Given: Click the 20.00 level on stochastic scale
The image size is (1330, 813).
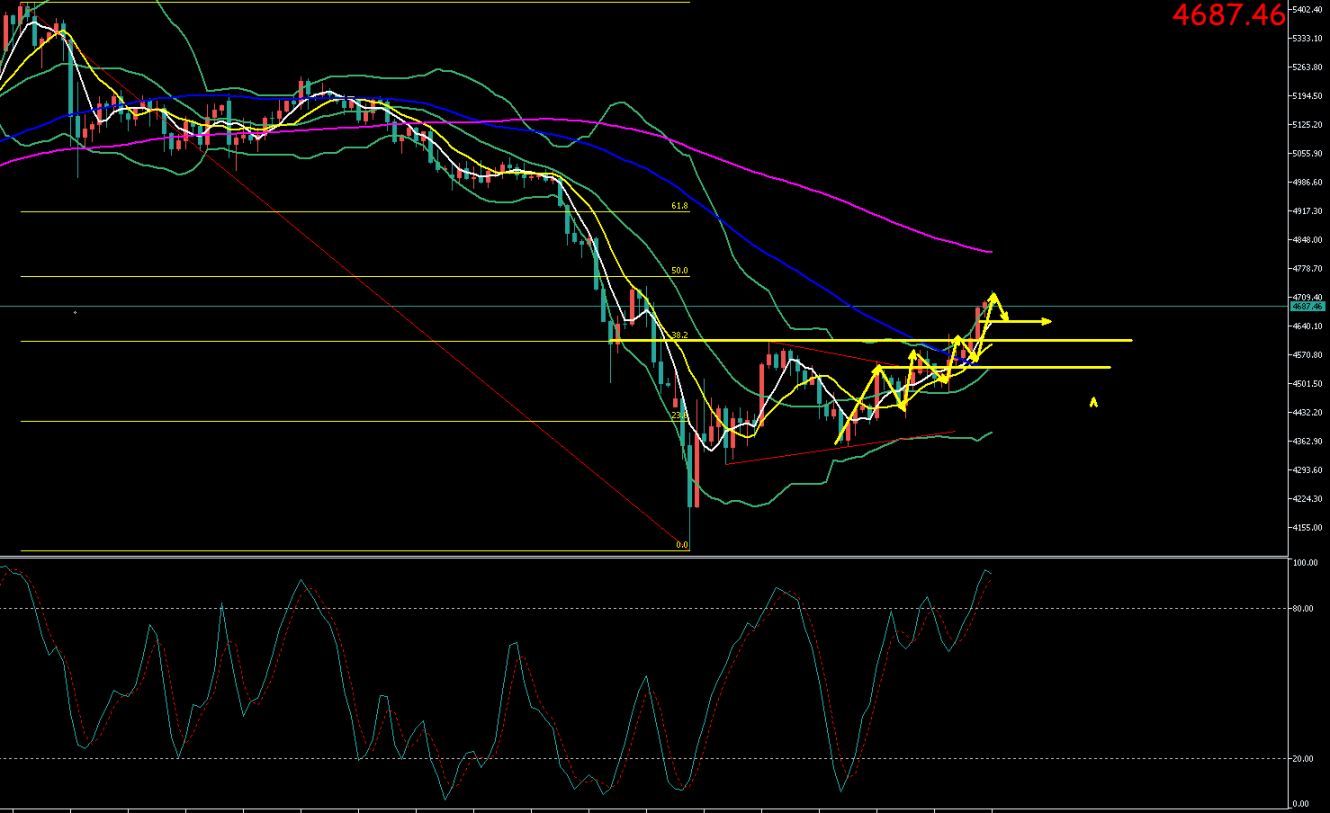Looking at the screenshot, I should 1304,759.
